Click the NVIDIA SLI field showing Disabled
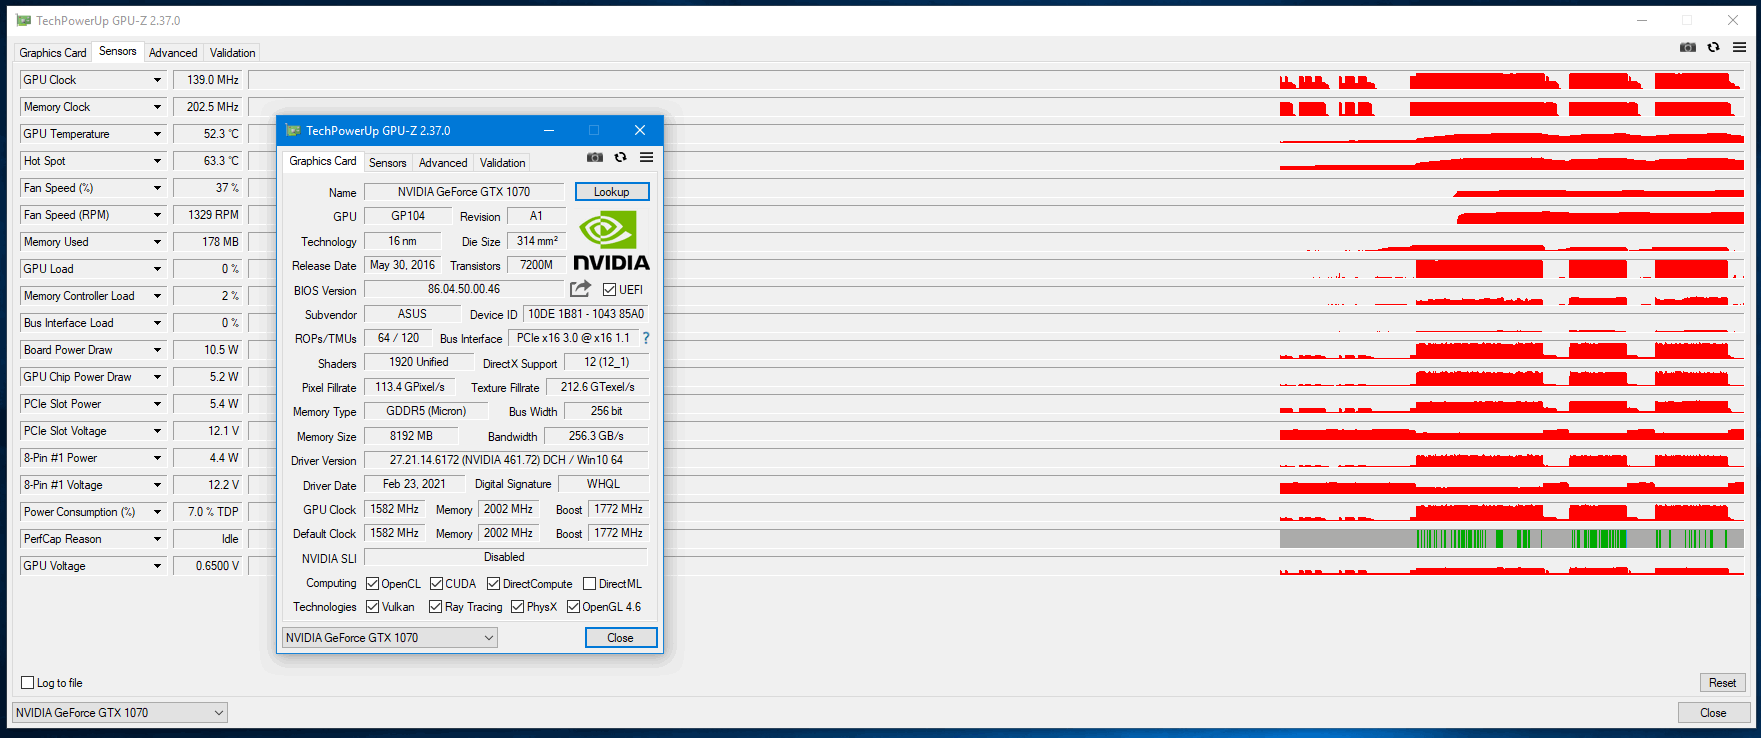The image size is (1761, 738). click(506, 557)
